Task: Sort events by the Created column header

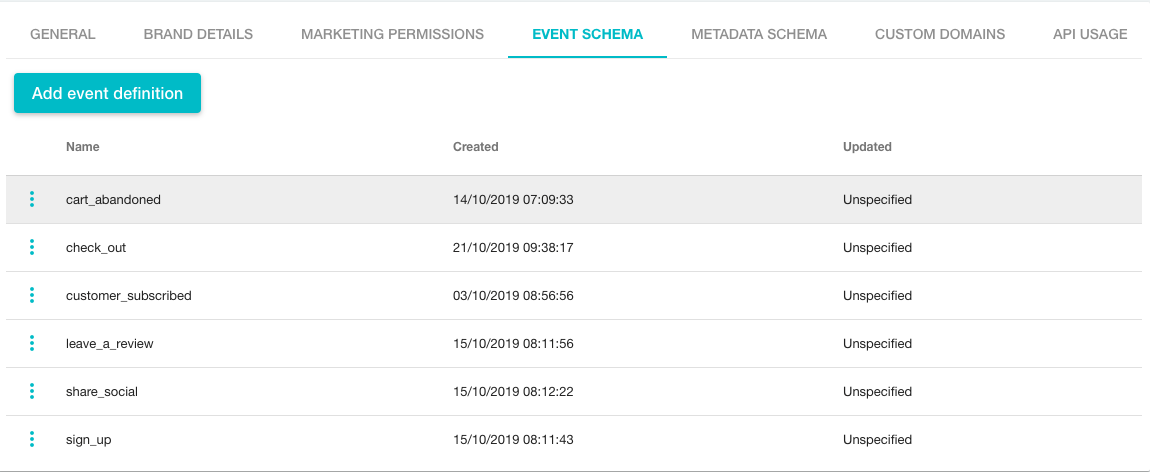Action: point(475,147)
